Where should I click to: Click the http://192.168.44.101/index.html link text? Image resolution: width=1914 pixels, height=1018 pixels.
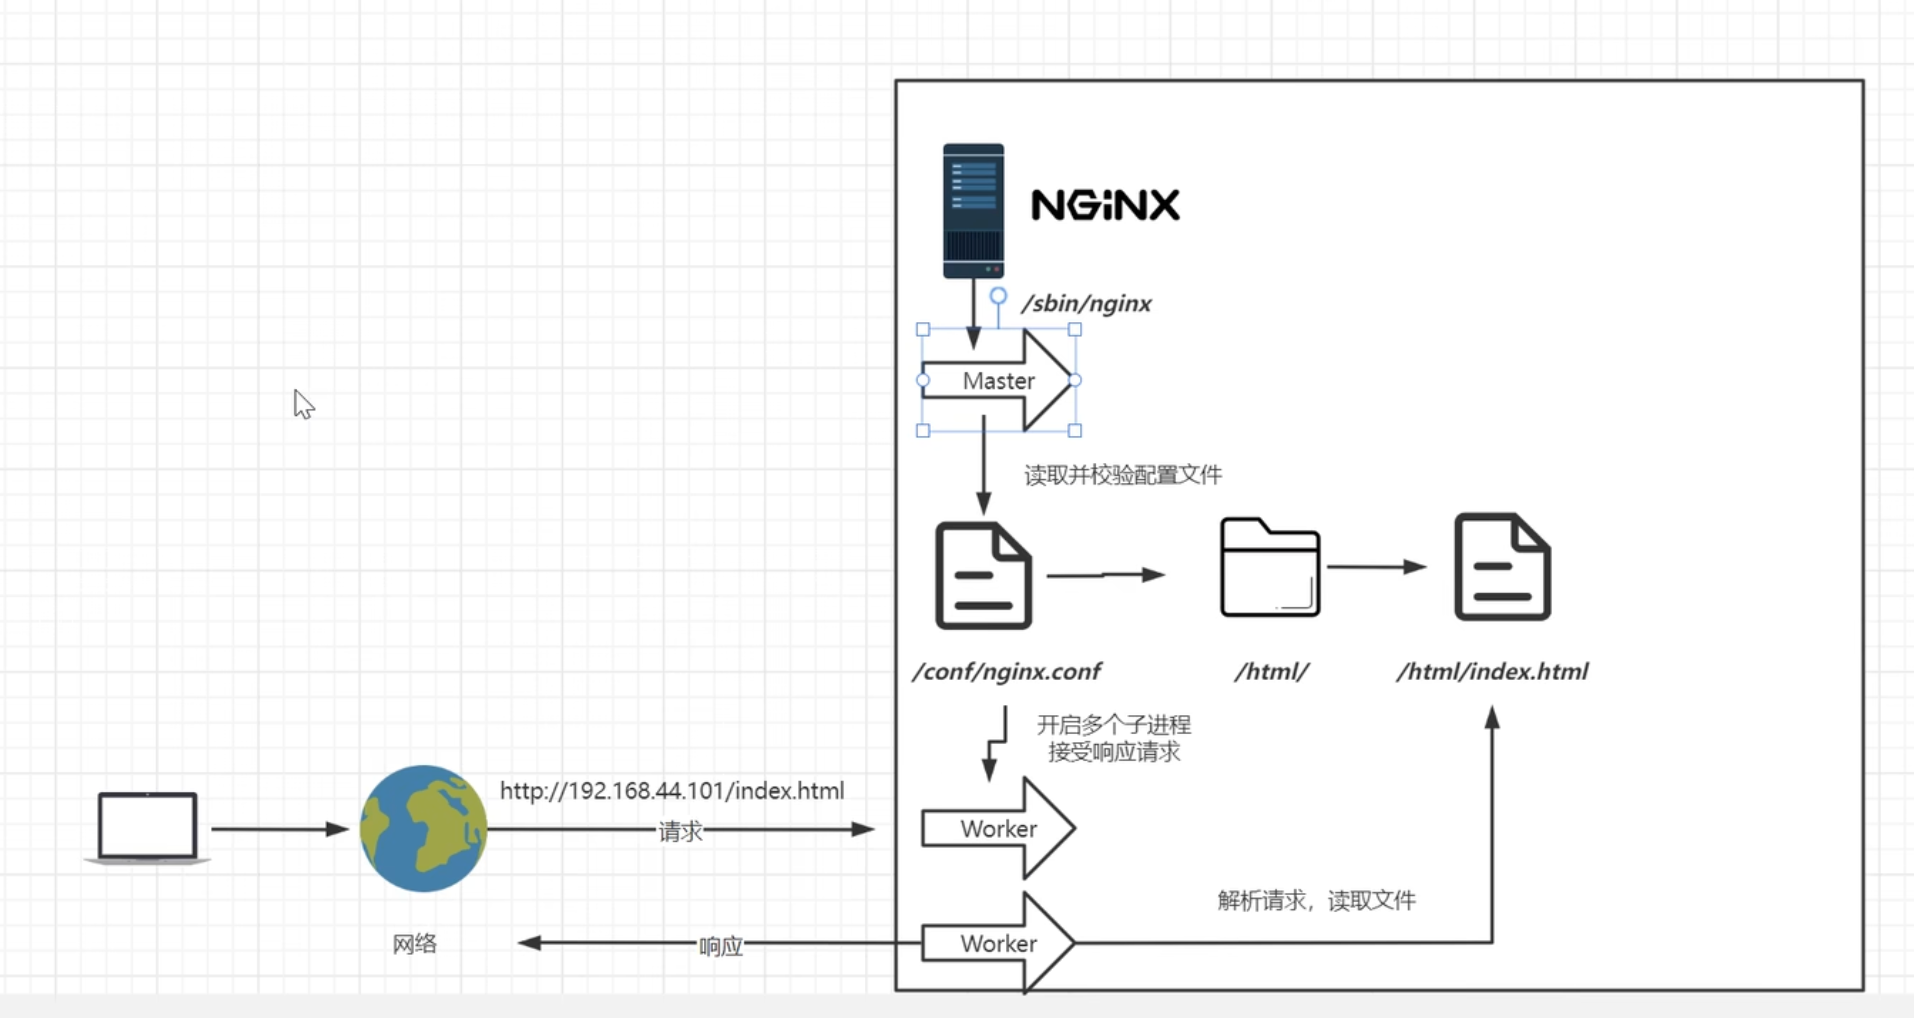point(672,791)
